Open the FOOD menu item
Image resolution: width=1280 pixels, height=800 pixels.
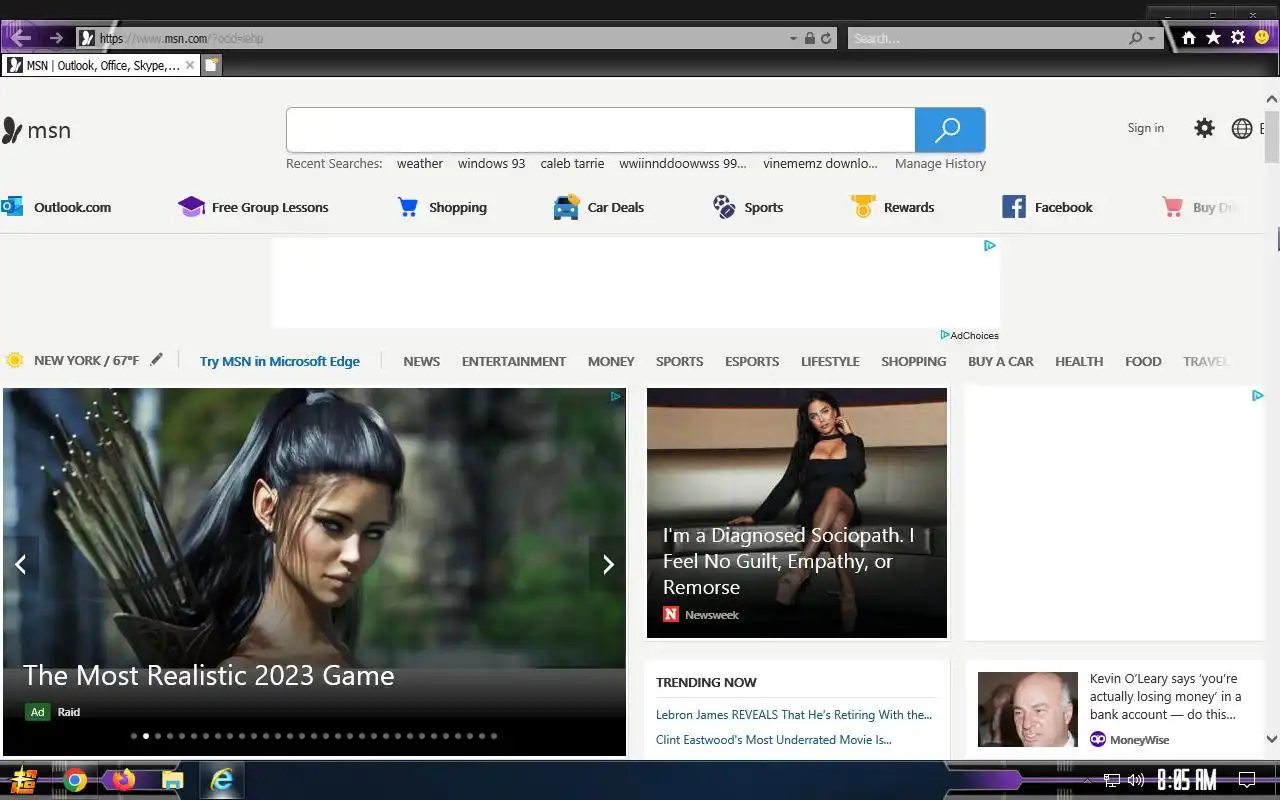[x=1143, y=361]
